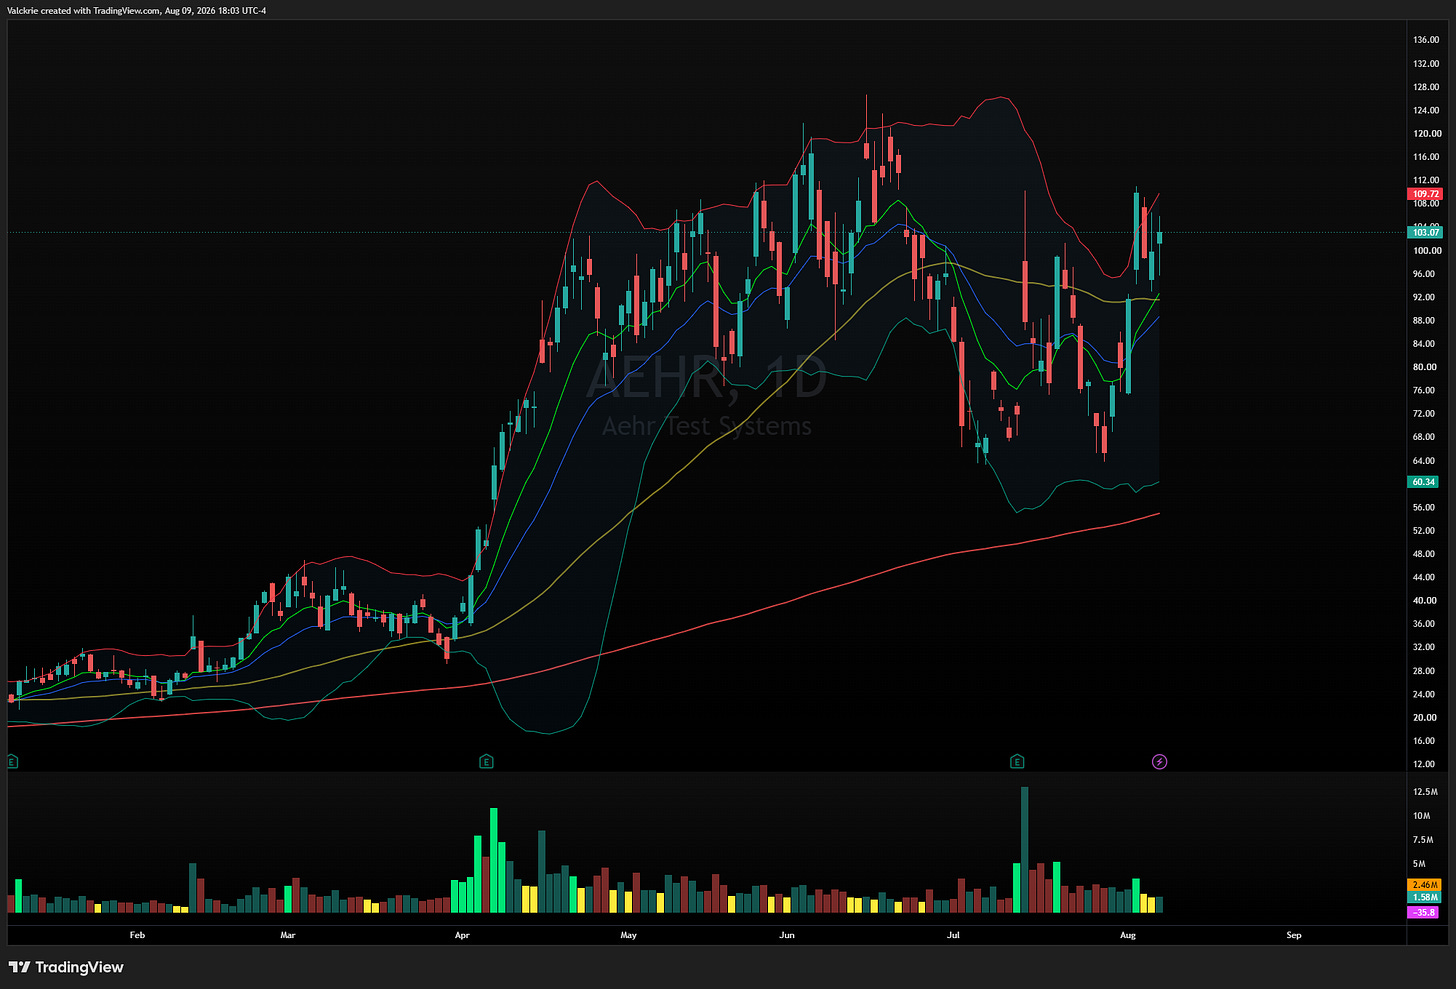The width and height of the screenshot is (1456, 989).
Task: Click the 32.00 price scale label
Action: pyautogui.click(x=1424, y=648)
